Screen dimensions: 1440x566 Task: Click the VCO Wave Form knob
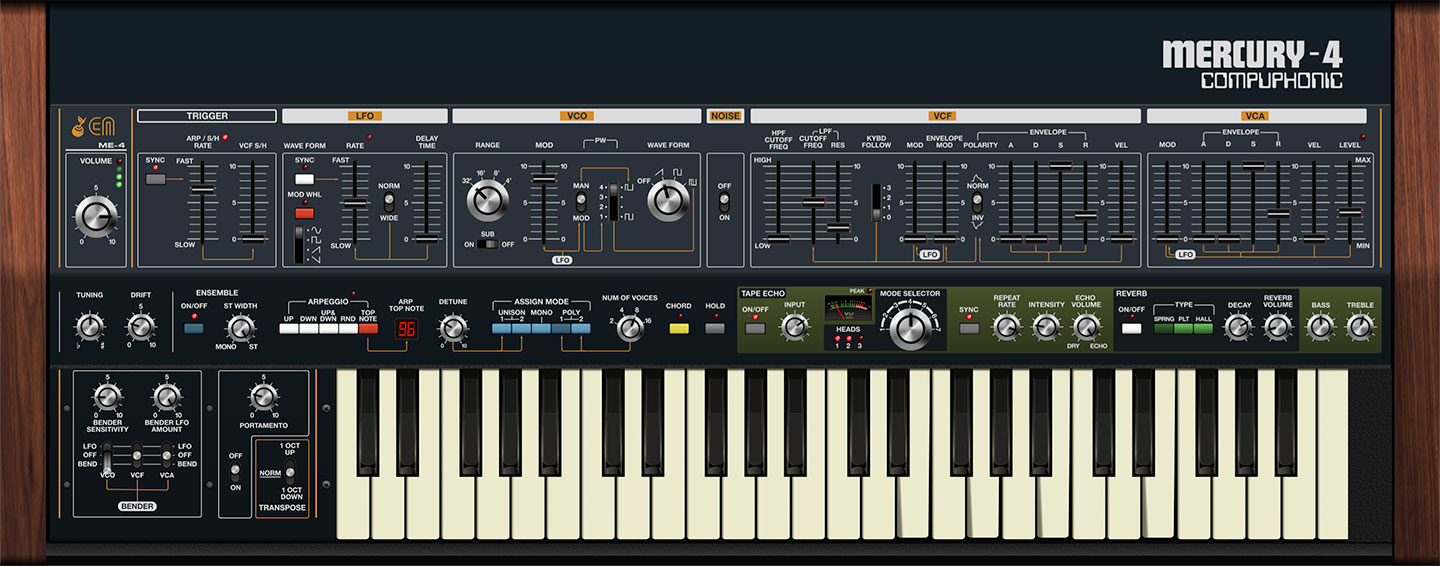click(668, 200)
